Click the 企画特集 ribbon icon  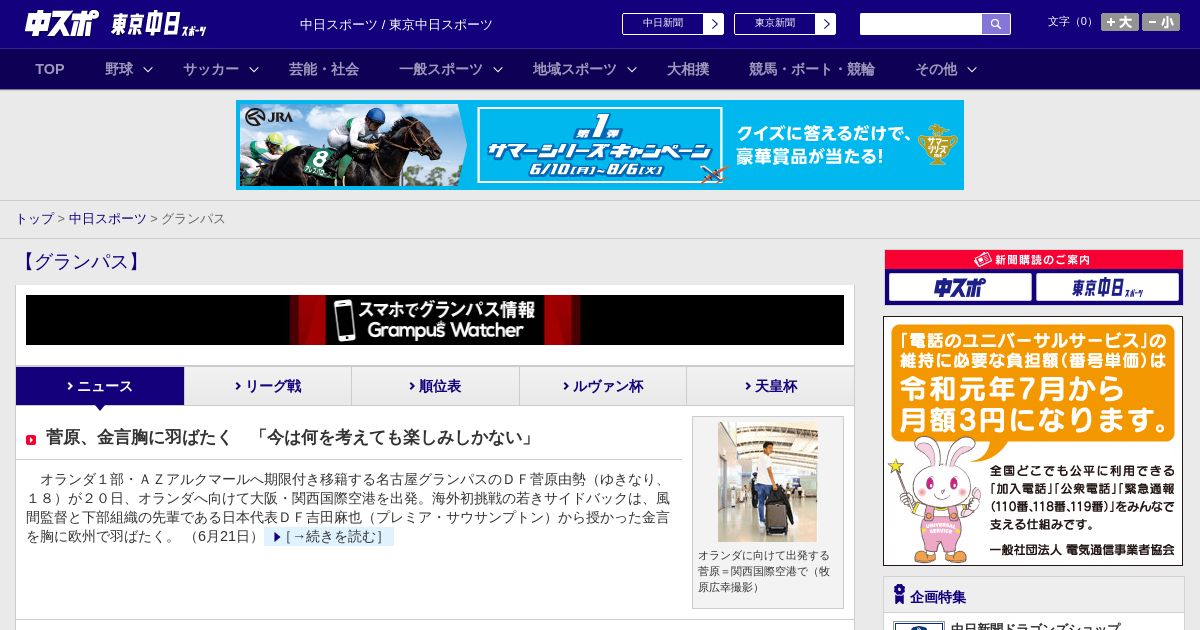coord(899,594)
